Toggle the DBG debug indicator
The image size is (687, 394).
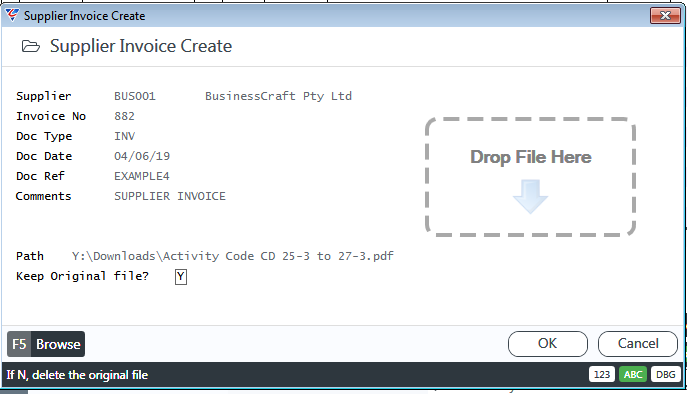pyautogui.click(x=666, y=375)
